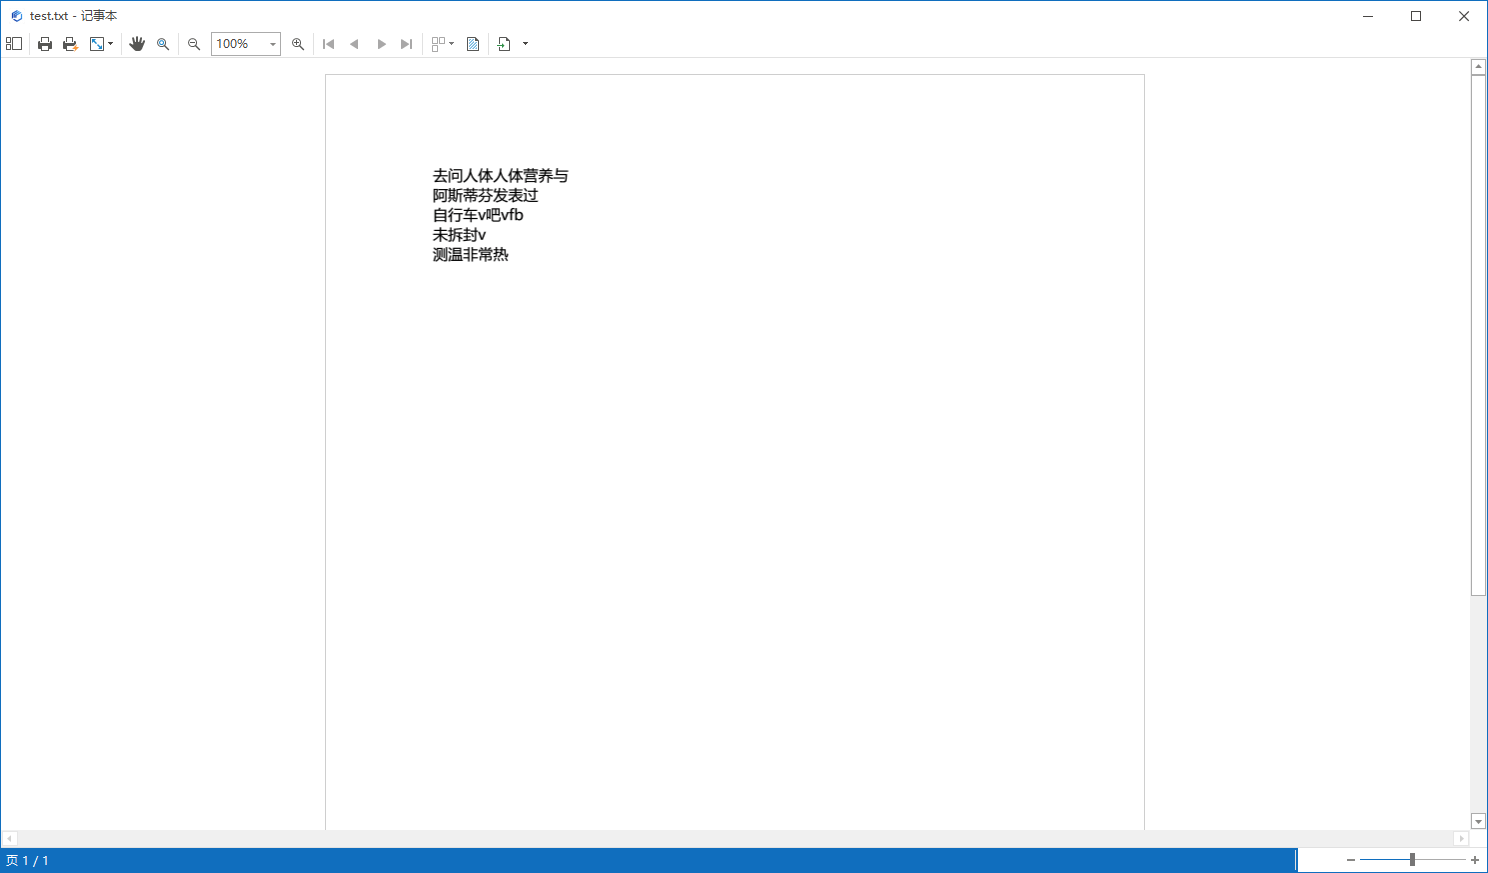Minimize the preview window
This screenshot has height=873, width=1488.
[1368, 16]
